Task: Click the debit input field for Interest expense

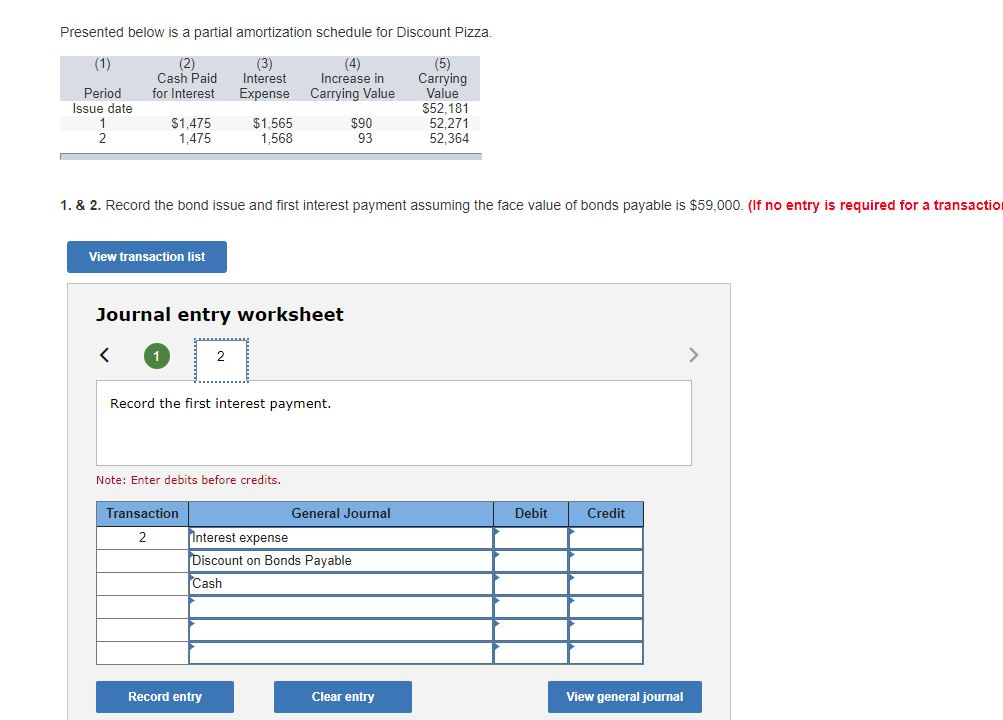Action: click(535, 537)
